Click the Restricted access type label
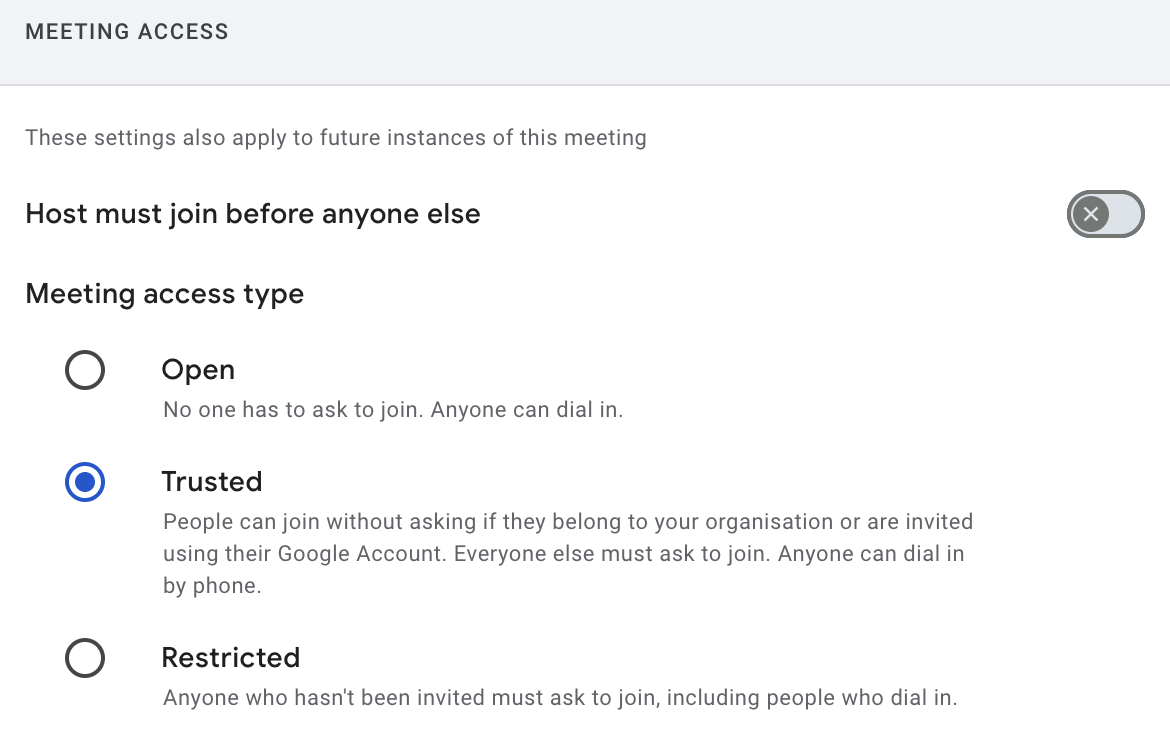This screenshot has width=1170, height=733. 231,658
